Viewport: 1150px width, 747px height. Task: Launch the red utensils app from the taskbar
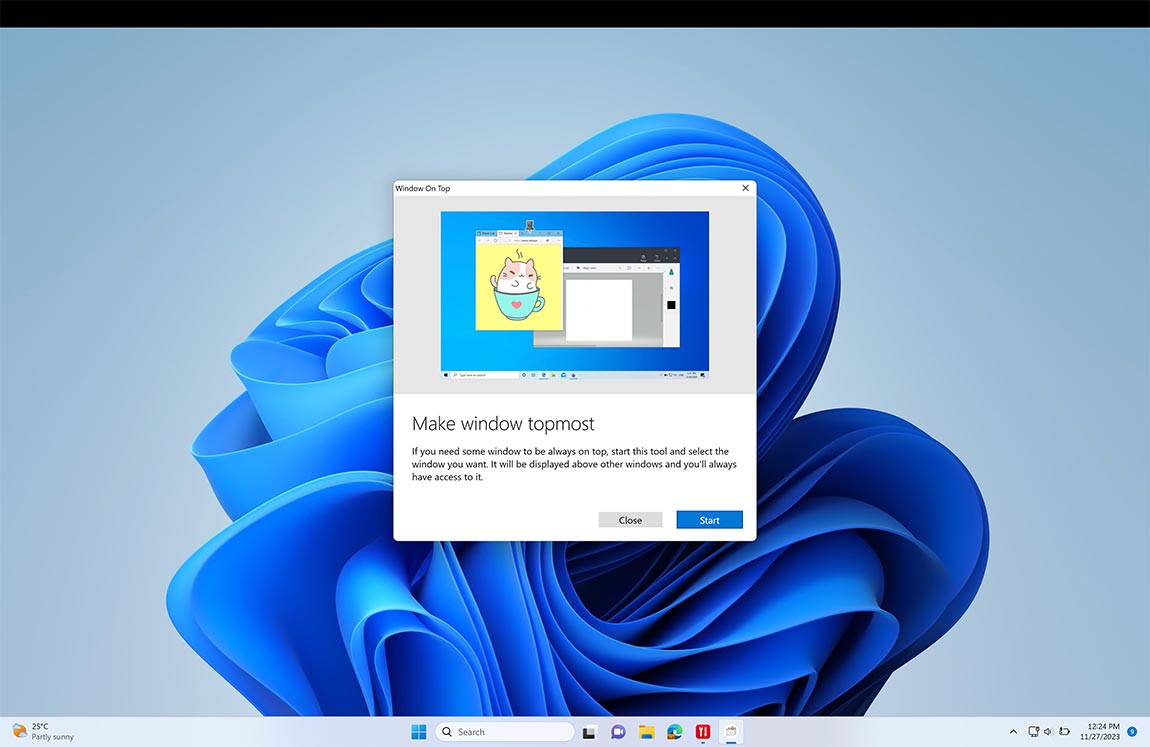pyautogui.click(x=703, y=731)
